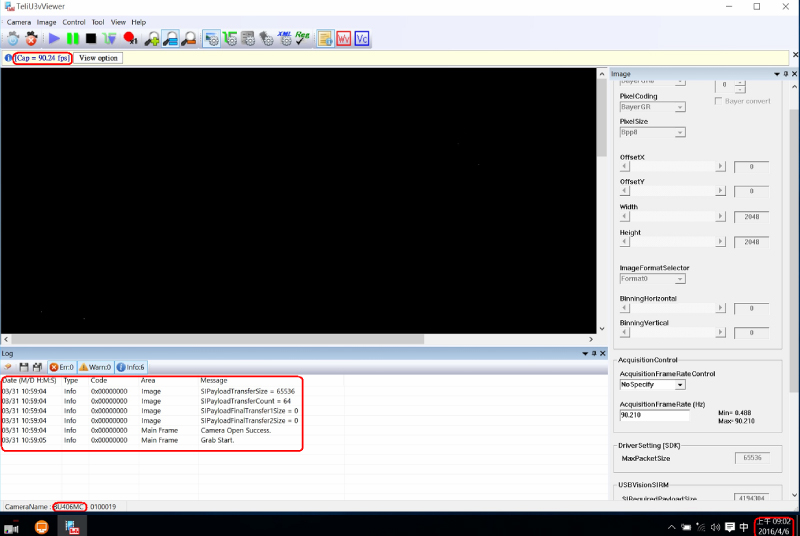Open the Tool menu
Viewport: 800px width, 536px height.
[97, 22]
